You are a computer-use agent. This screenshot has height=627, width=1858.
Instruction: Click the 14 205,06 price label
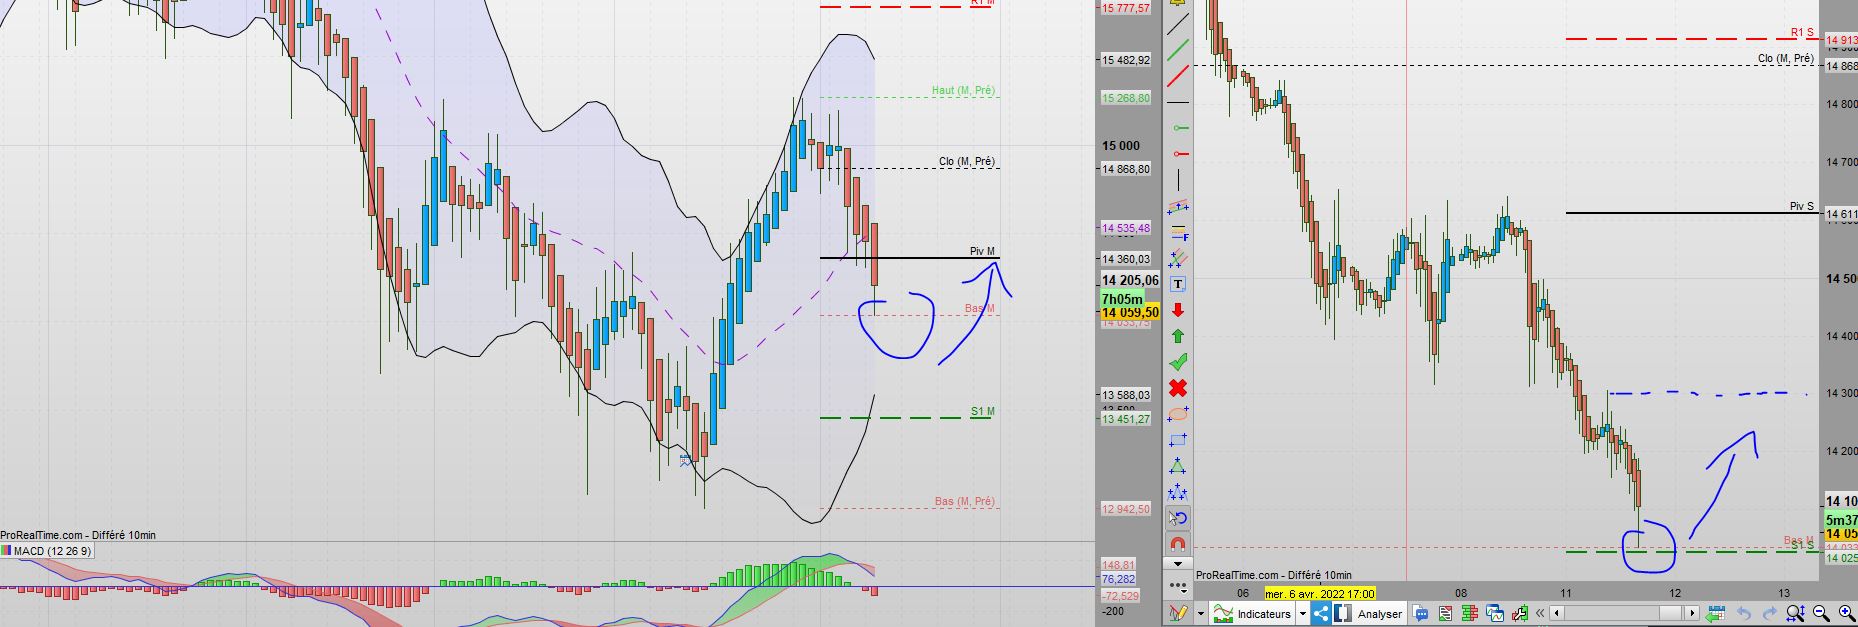point(1130,280)
